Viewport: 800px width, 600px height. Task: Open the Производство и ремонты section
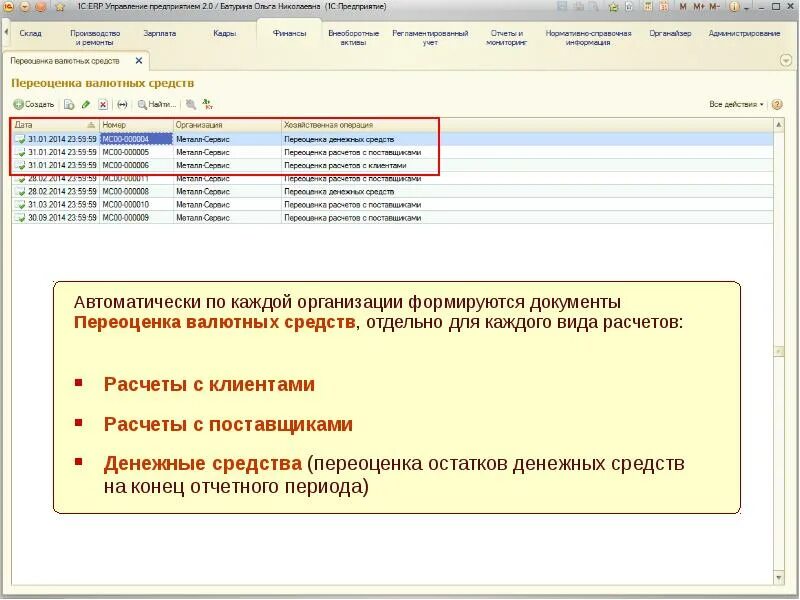pos(95,38)
